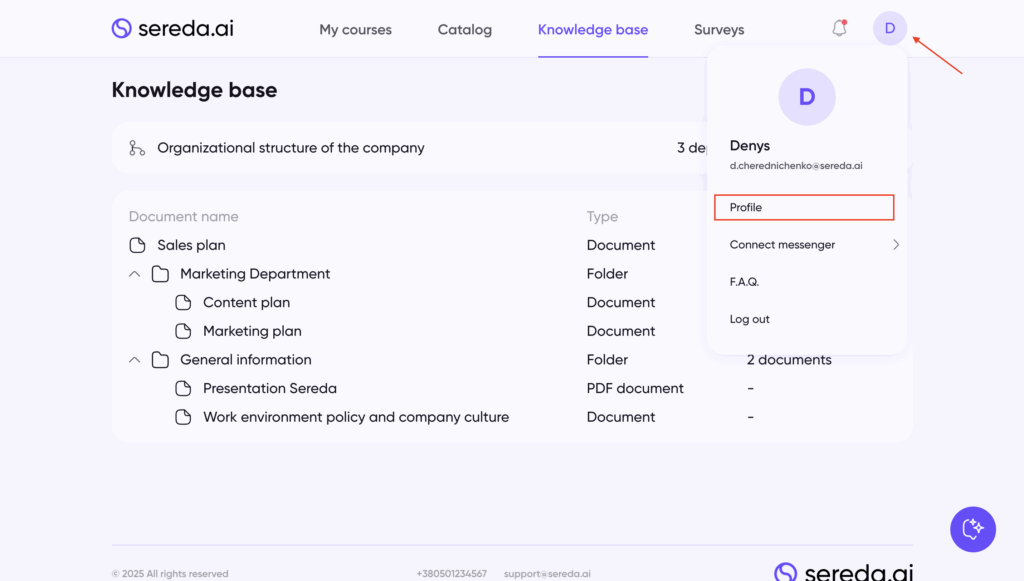Open the Content plan document
1024x581 pixels.
click(x=246, y=302)
